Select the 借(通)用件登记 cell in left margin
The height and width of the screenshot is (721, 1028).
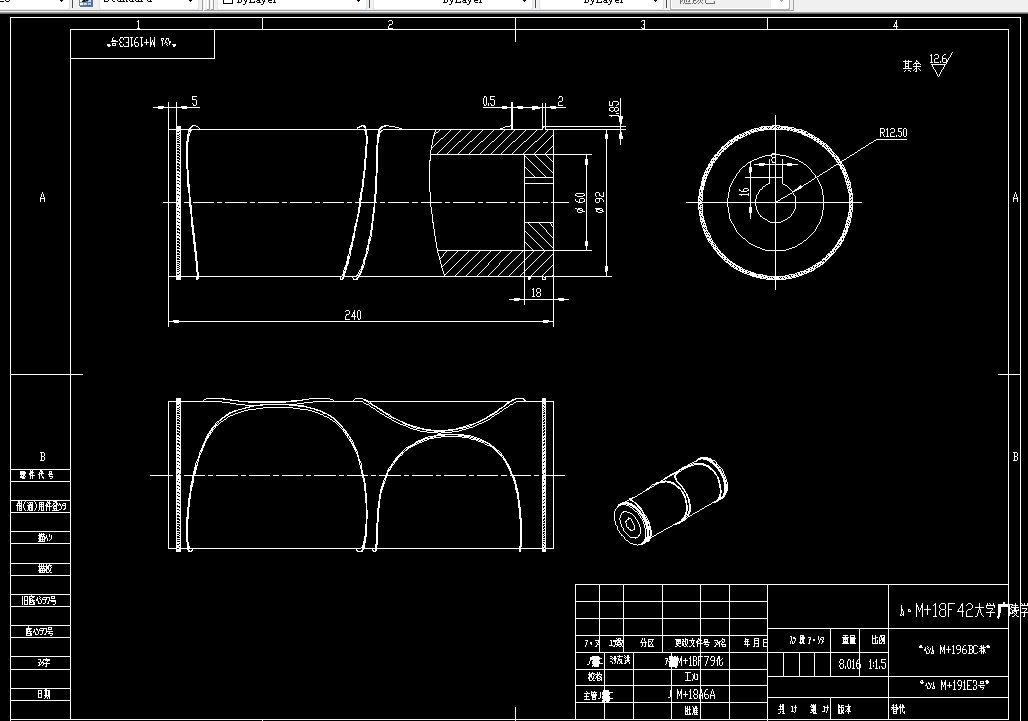(41, 506)
